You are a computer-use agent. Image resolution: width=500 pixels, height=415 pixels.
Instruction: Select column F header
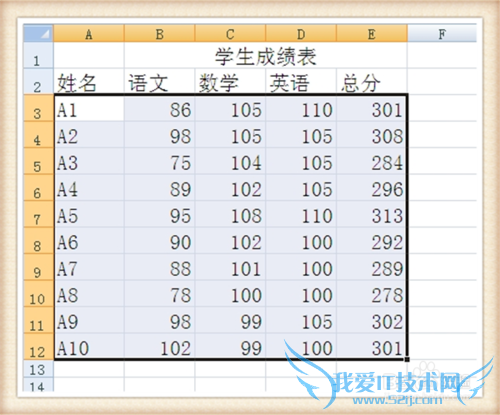point(442,33)
